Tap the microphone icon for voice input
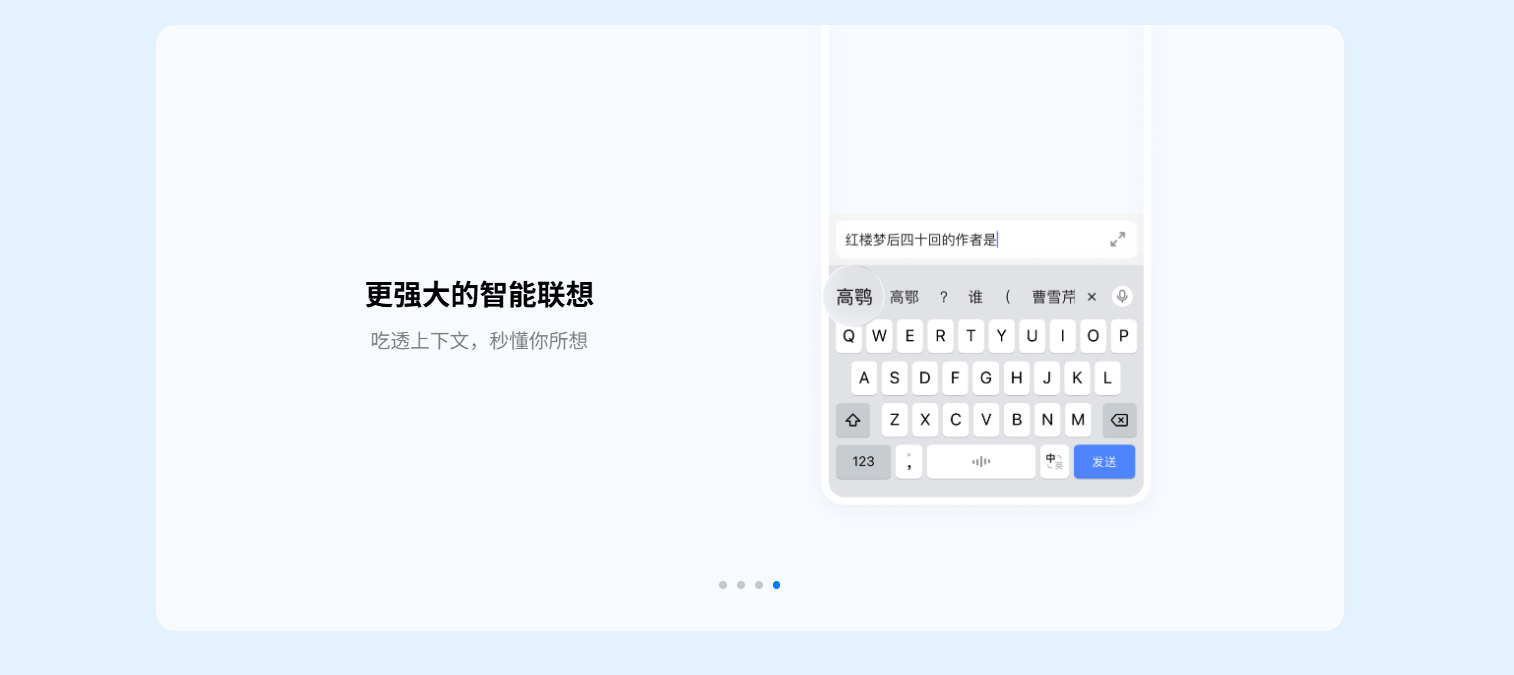The image size is (1514, 675). tap(1122, 296)
